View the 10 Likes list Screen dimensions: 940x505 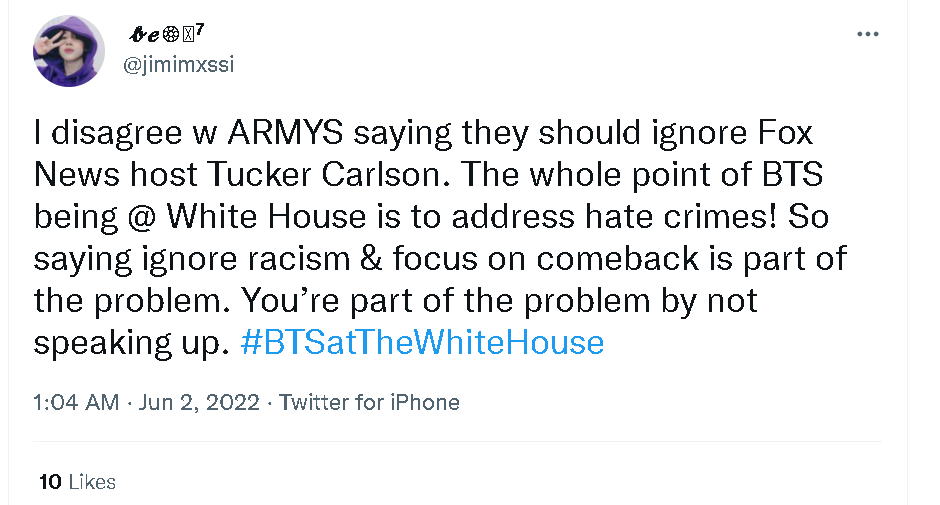pyautogui.click(x=77, y=482)
